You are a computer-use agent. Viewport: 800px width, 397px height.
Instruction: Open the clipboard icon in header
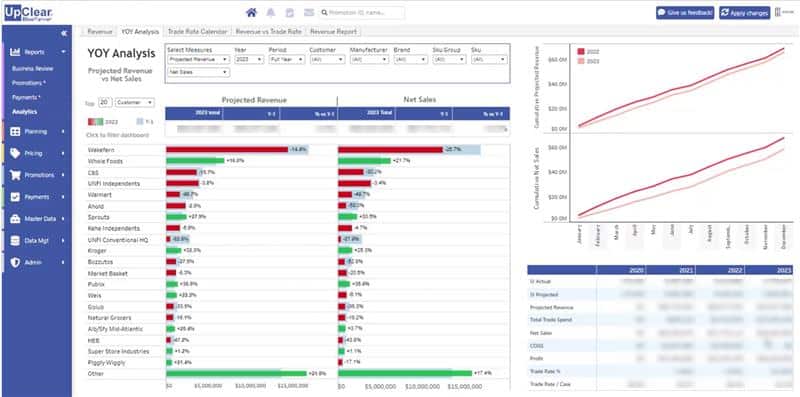[289, 13]
